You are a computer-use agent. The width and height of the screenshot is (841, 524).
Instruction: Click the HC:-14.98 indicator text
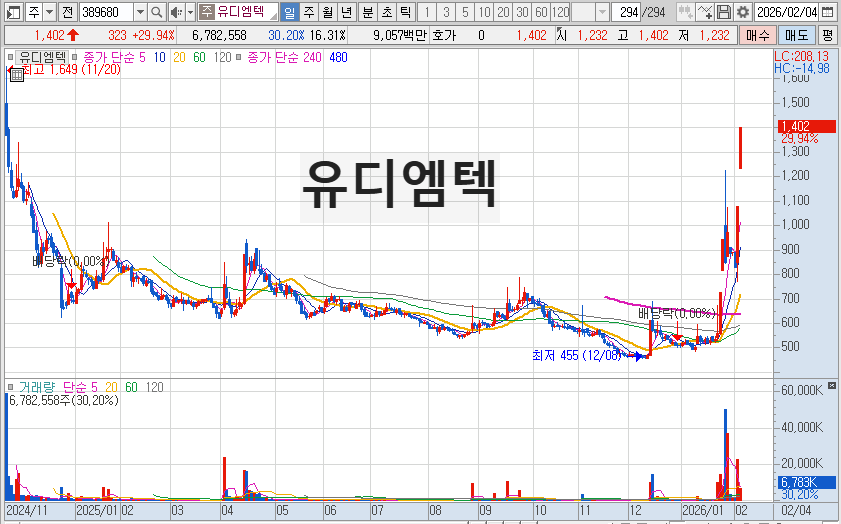point(802,68)
